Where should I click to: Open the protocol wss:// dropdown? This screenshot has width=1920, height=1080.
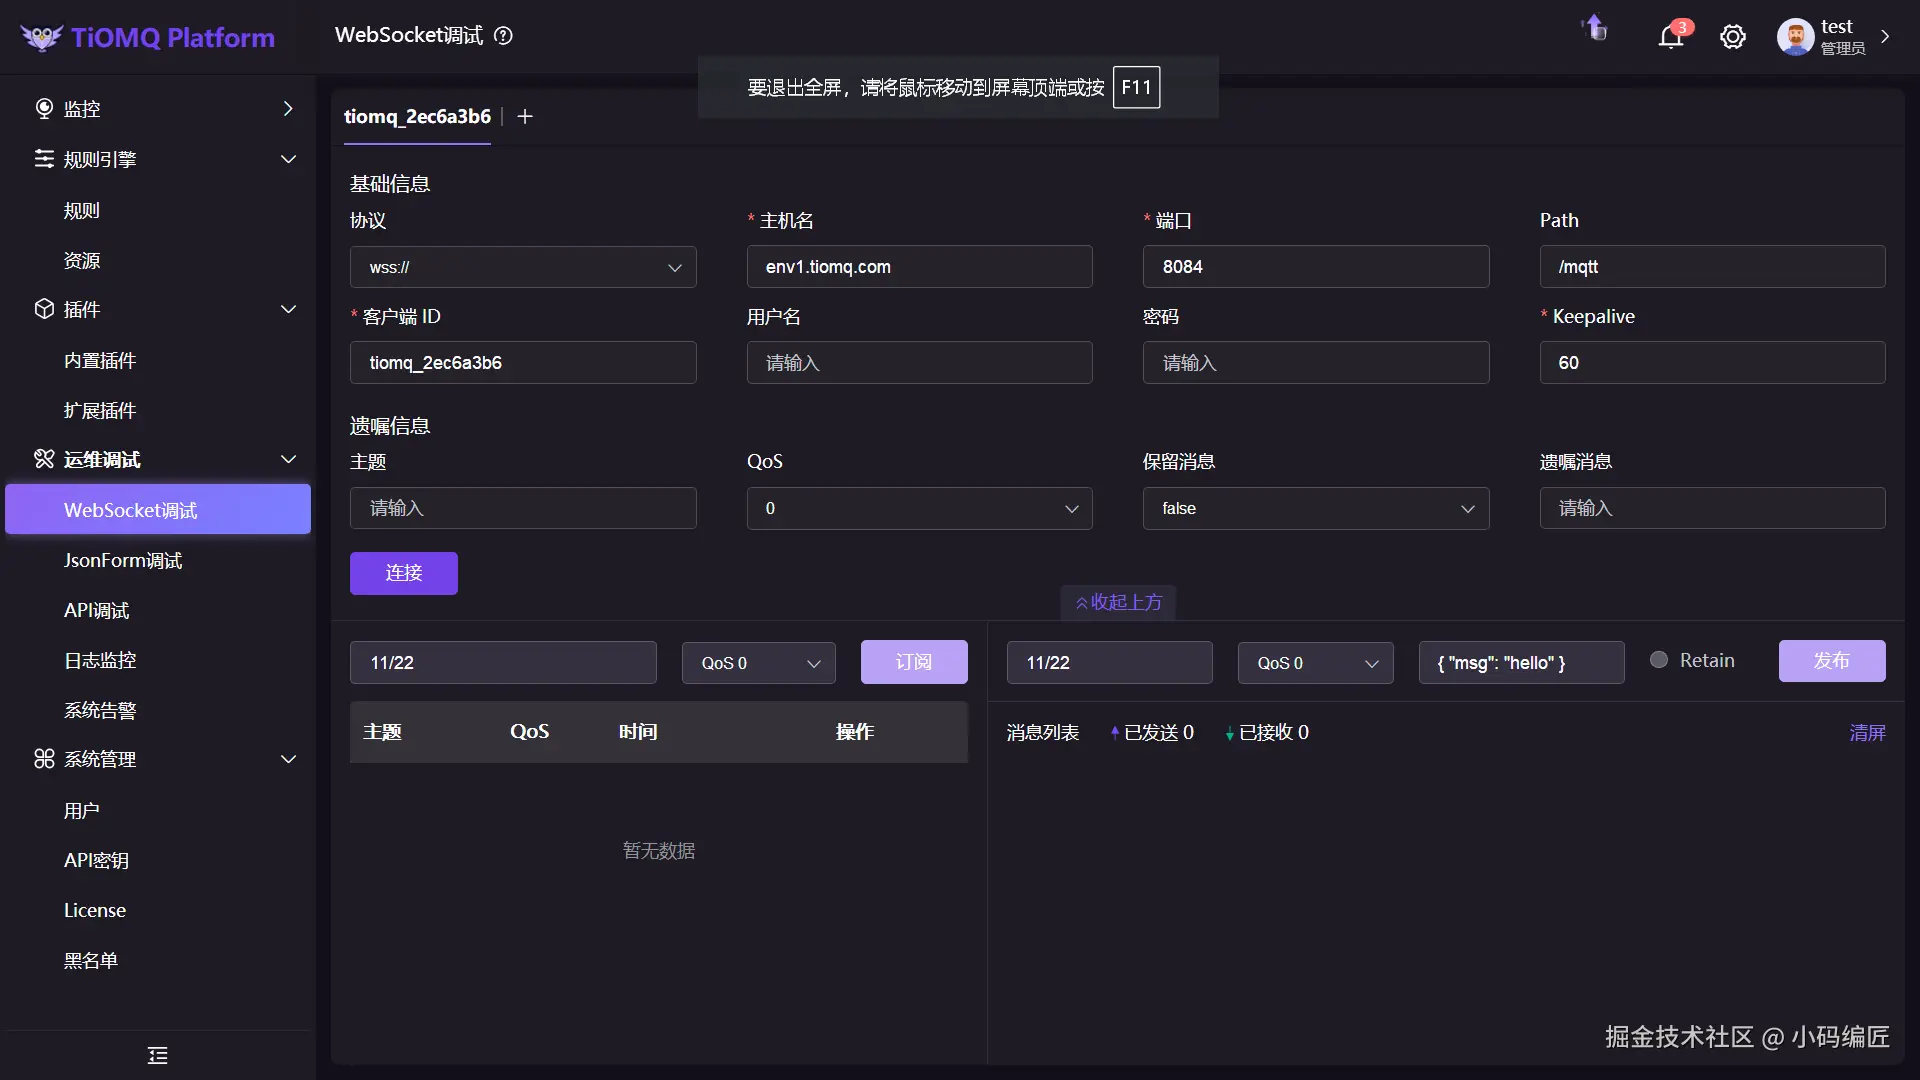tap(523, 267)
